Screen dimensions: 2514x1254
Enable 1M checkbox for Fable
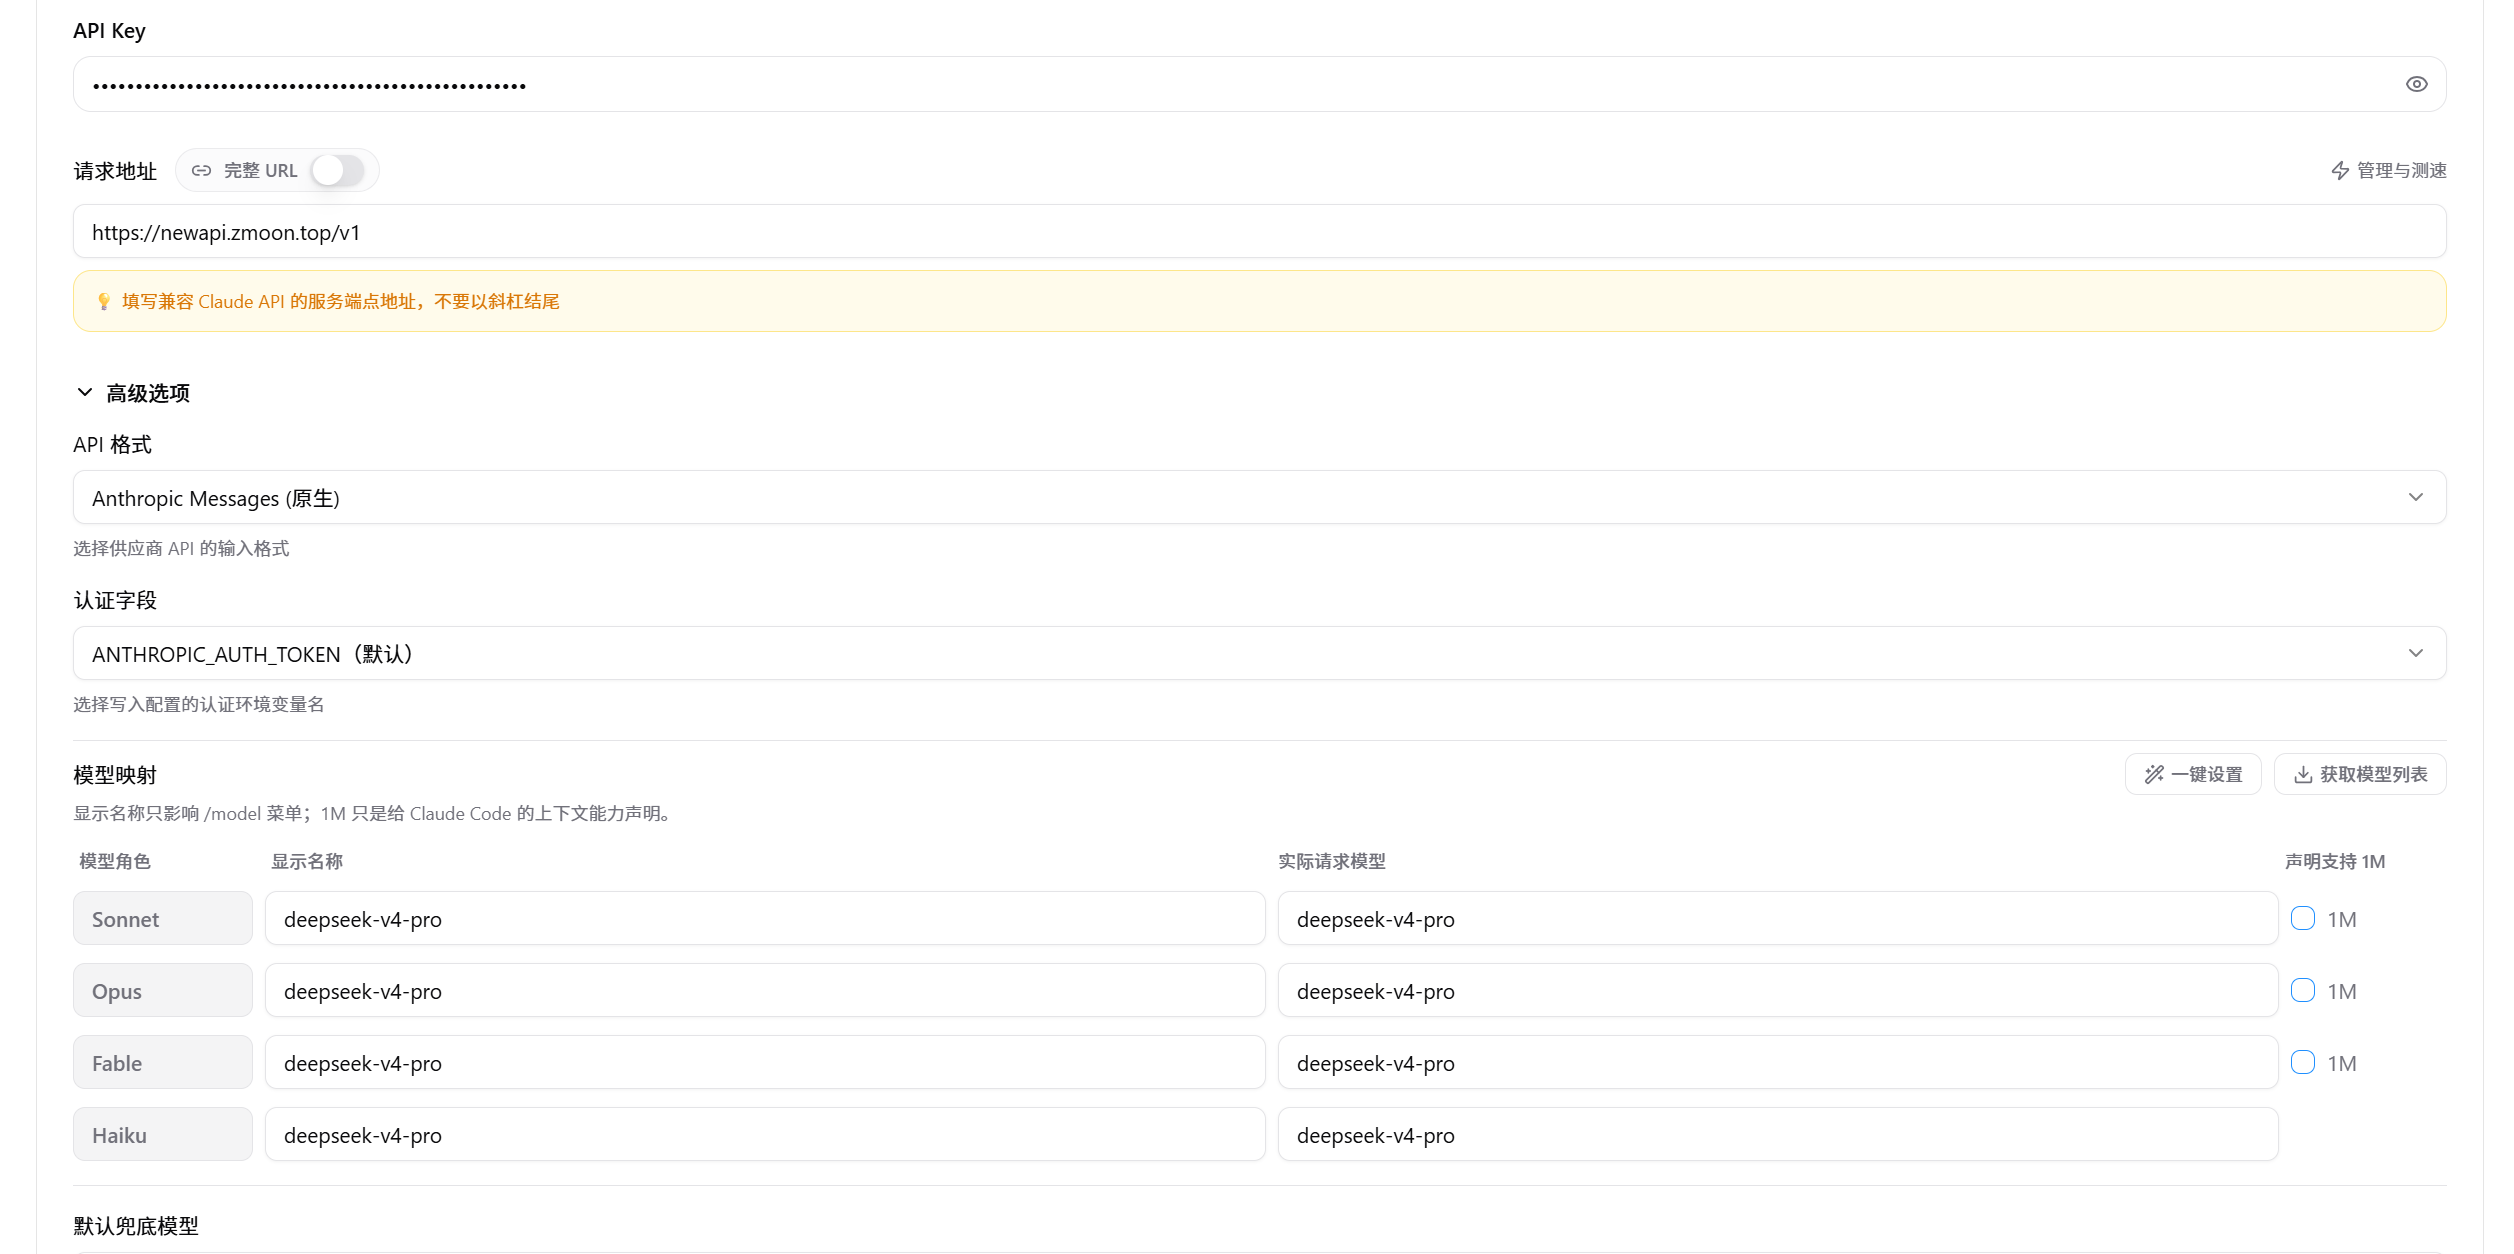coord(2302,1062)
